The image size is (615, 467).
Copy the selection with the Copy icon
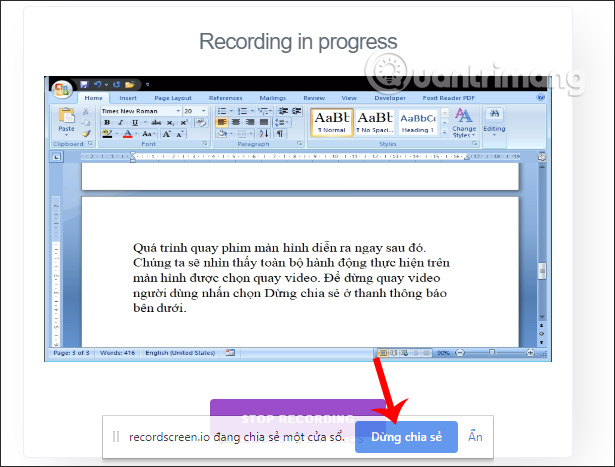coord(85,123)
